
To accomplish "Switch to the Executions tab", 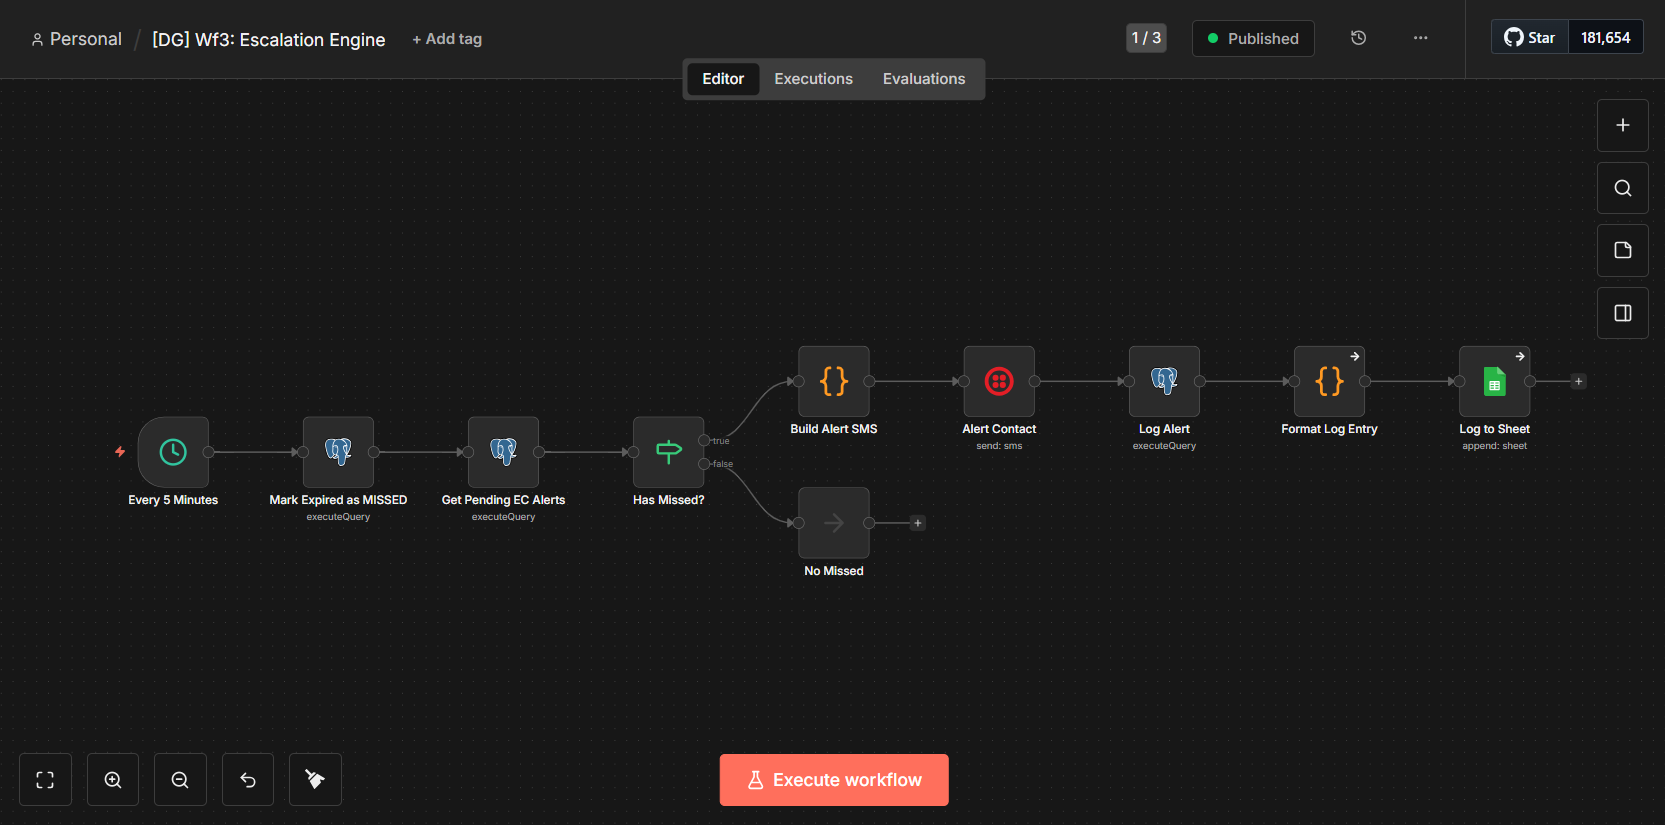I will pyautogui.click(x=813, y=79).
